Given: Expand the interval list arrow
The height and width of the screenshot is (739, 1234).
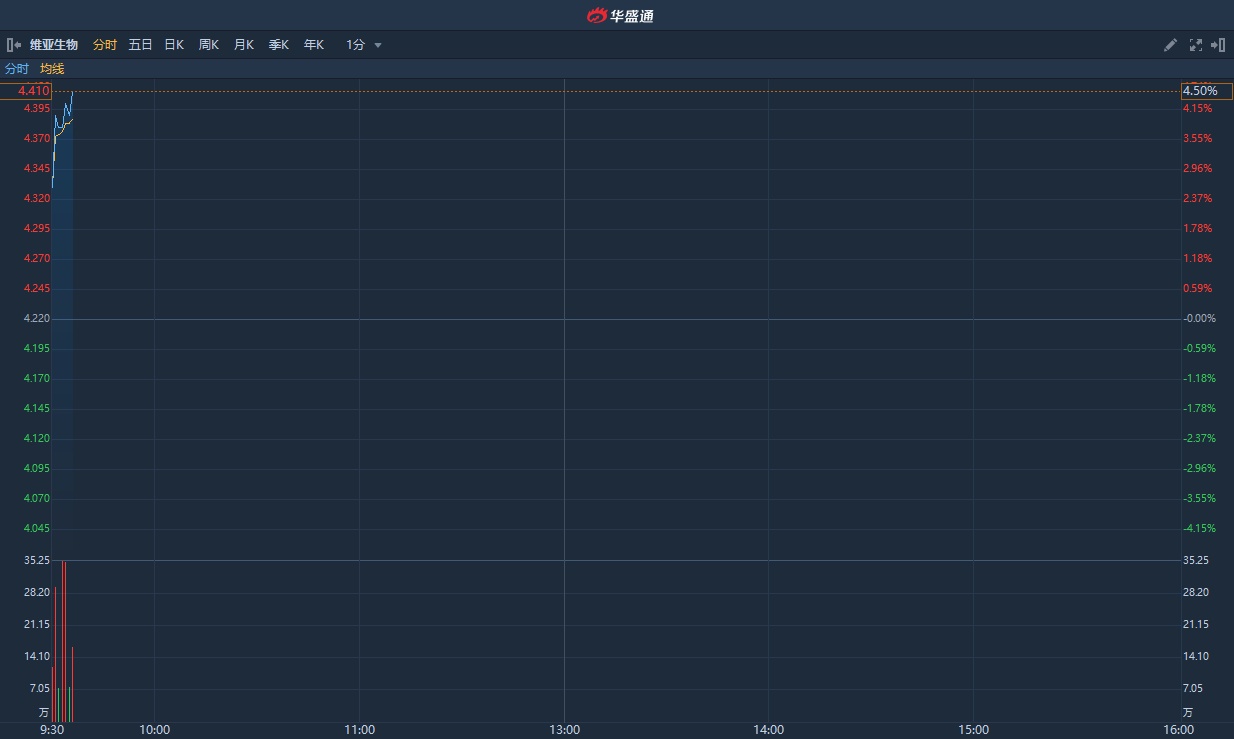Looking at the screenshot, I should tap(378, 45).
